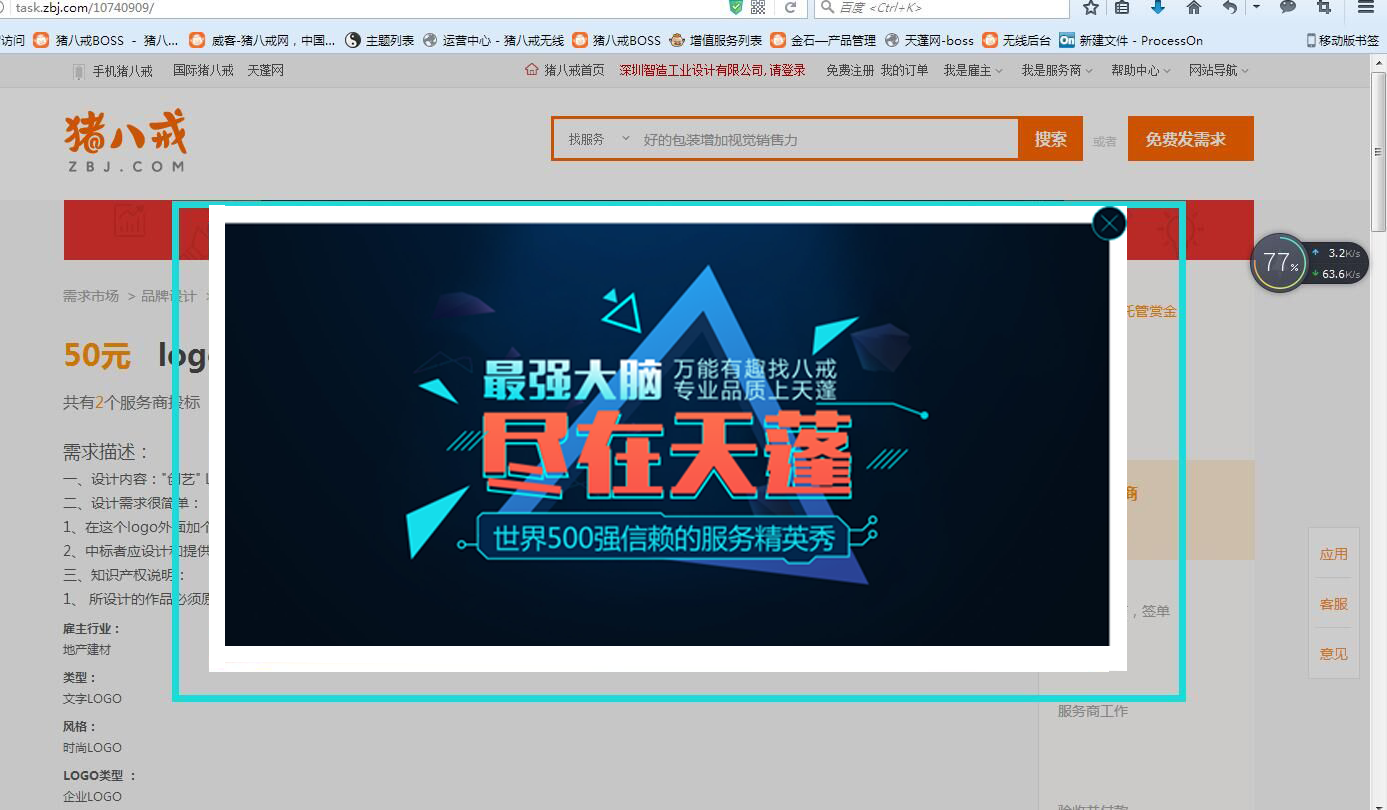Viewport: 1387px width, 810px height.
Task: Open bookmark 运营中心 - 猪八戒无线
Action: 494,40
